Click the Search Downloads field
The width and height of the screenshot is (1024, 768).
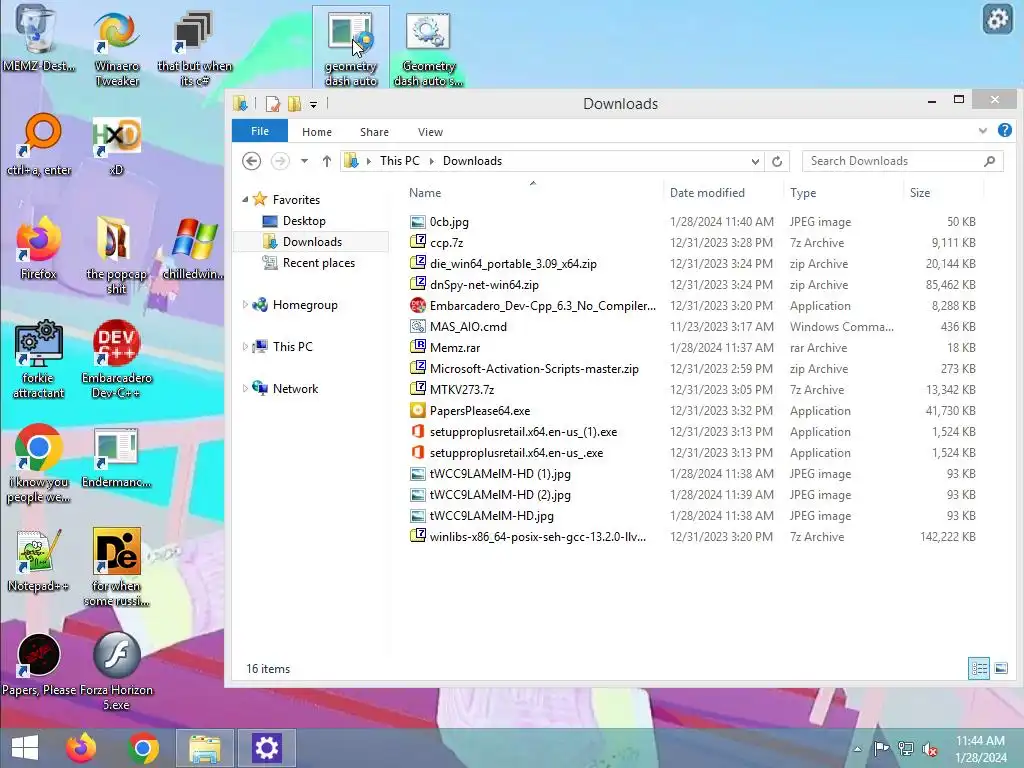(903, 161)
